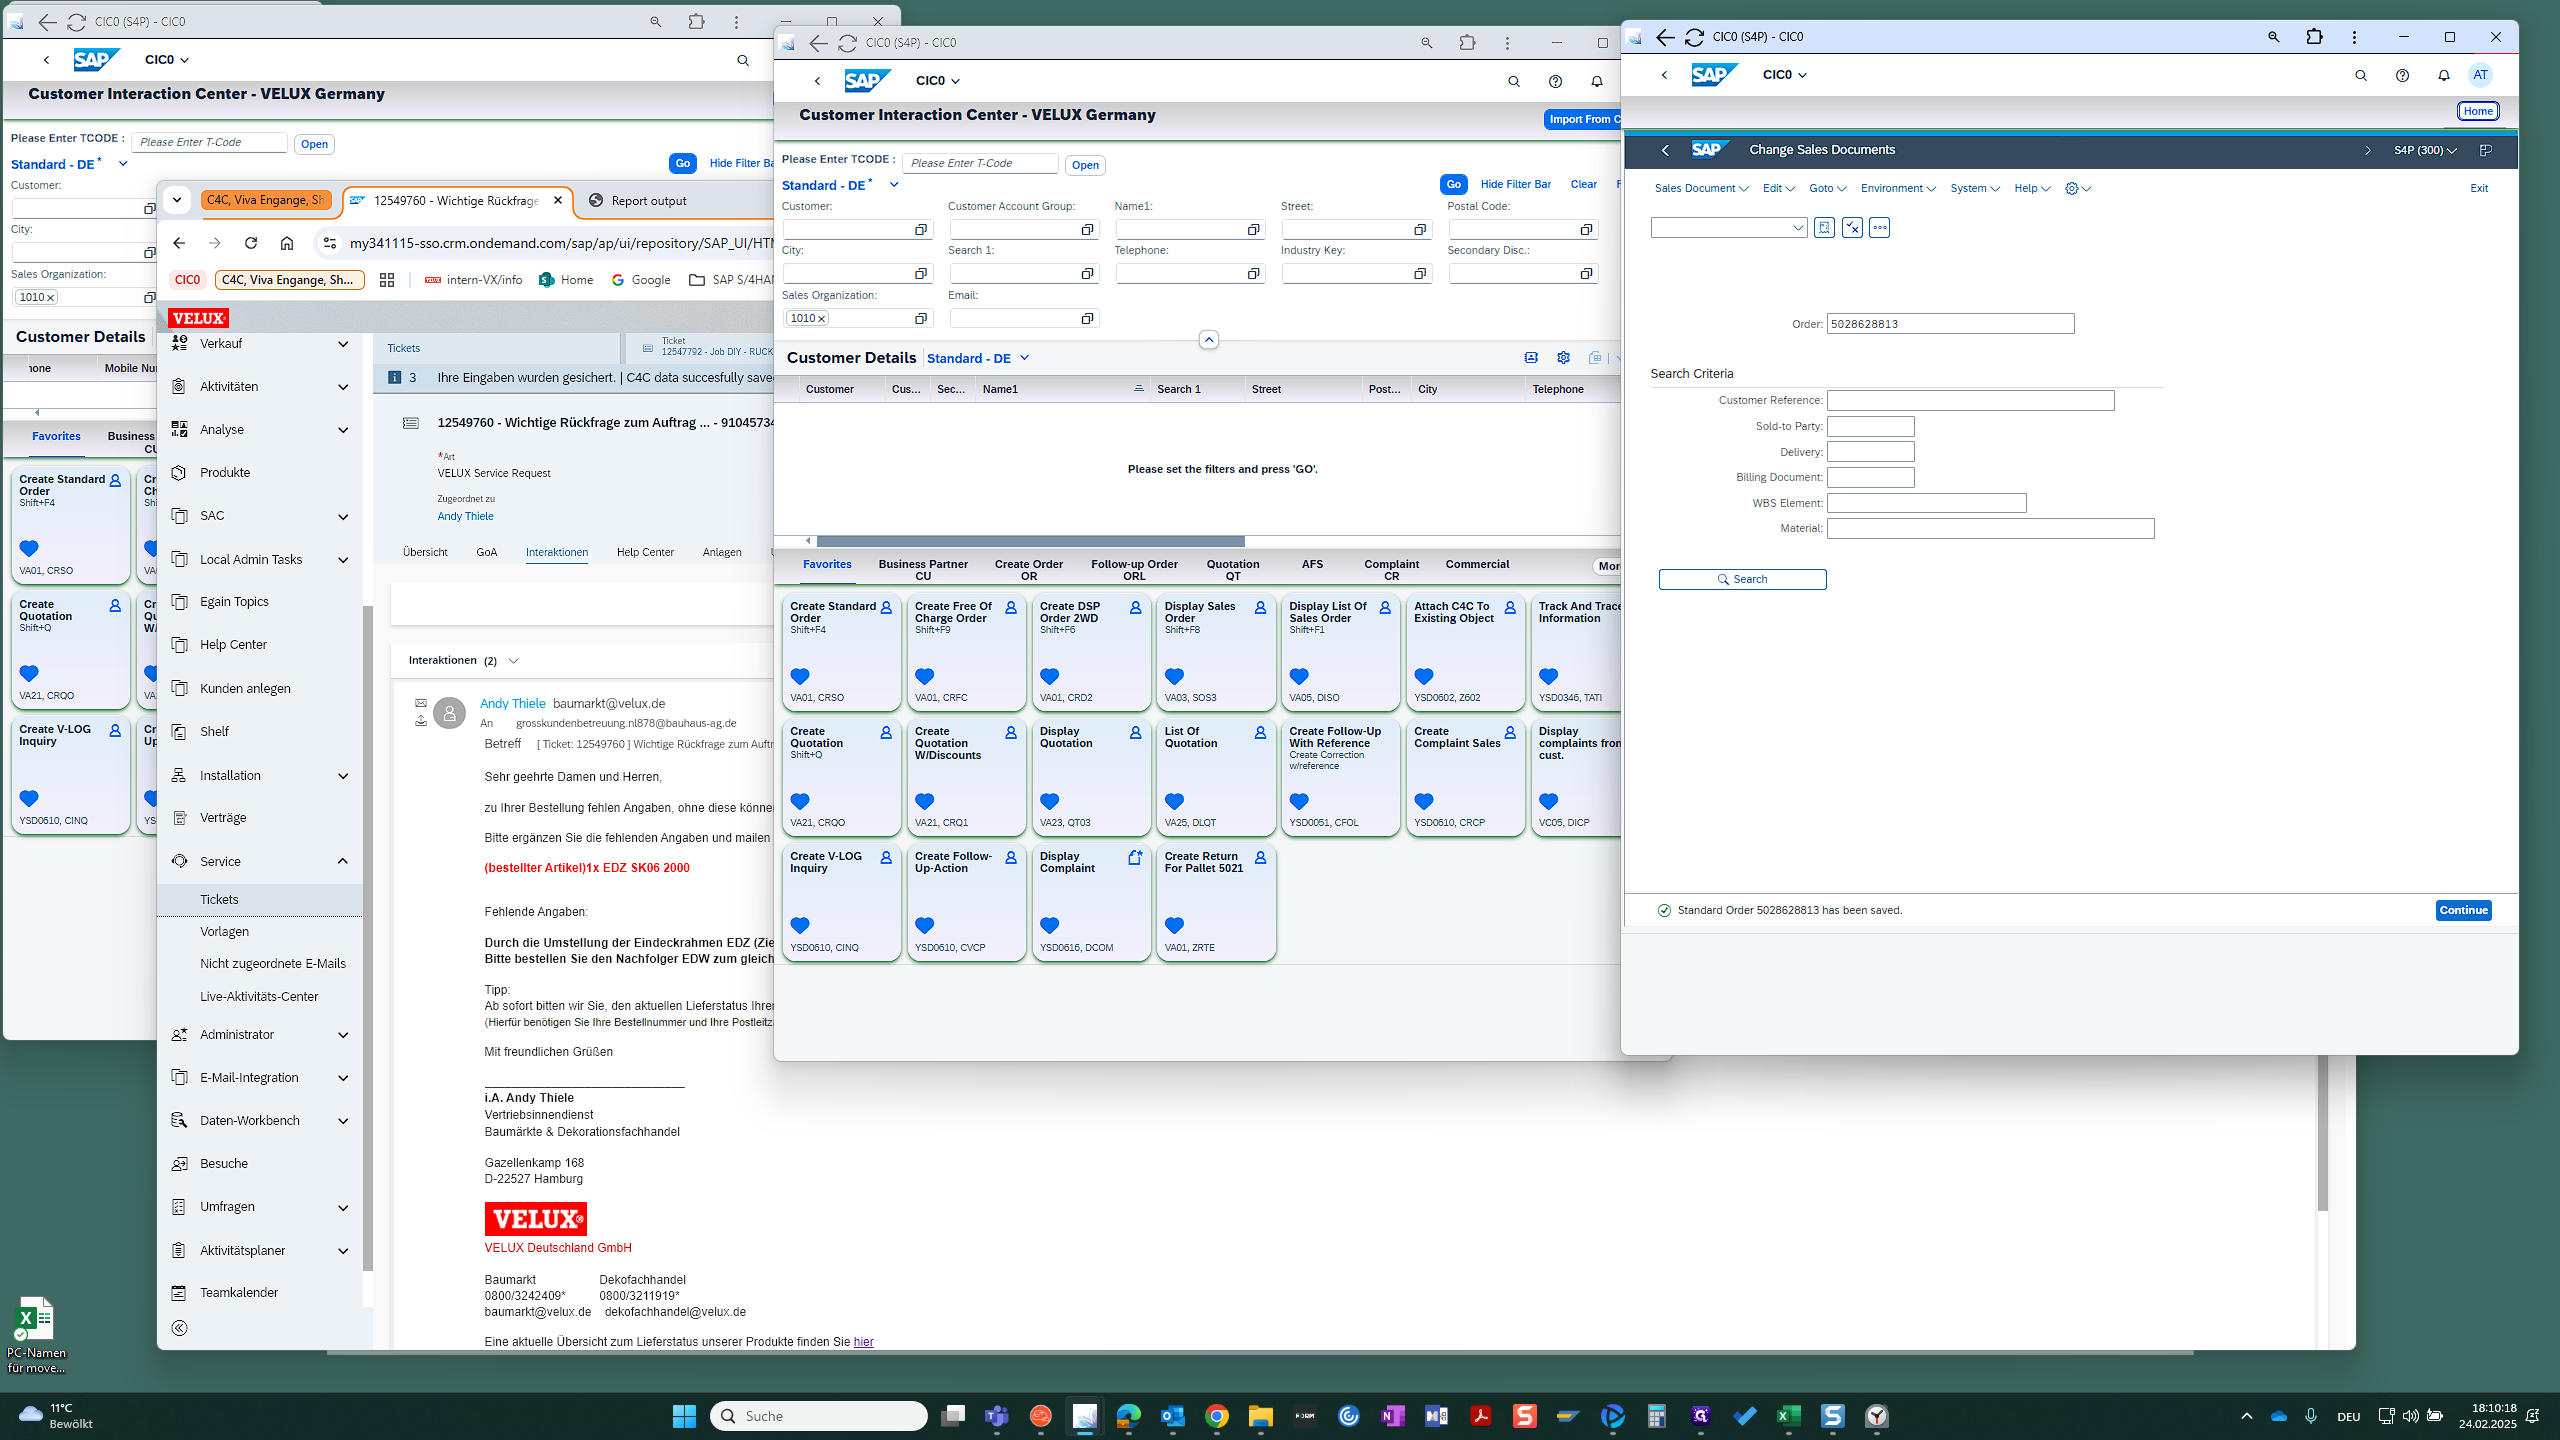The image size is (2560, 1440).
Task: Toggle favorite heart on Create Return For Pallet 5021 tile
Action: (x=1175, y=925)
